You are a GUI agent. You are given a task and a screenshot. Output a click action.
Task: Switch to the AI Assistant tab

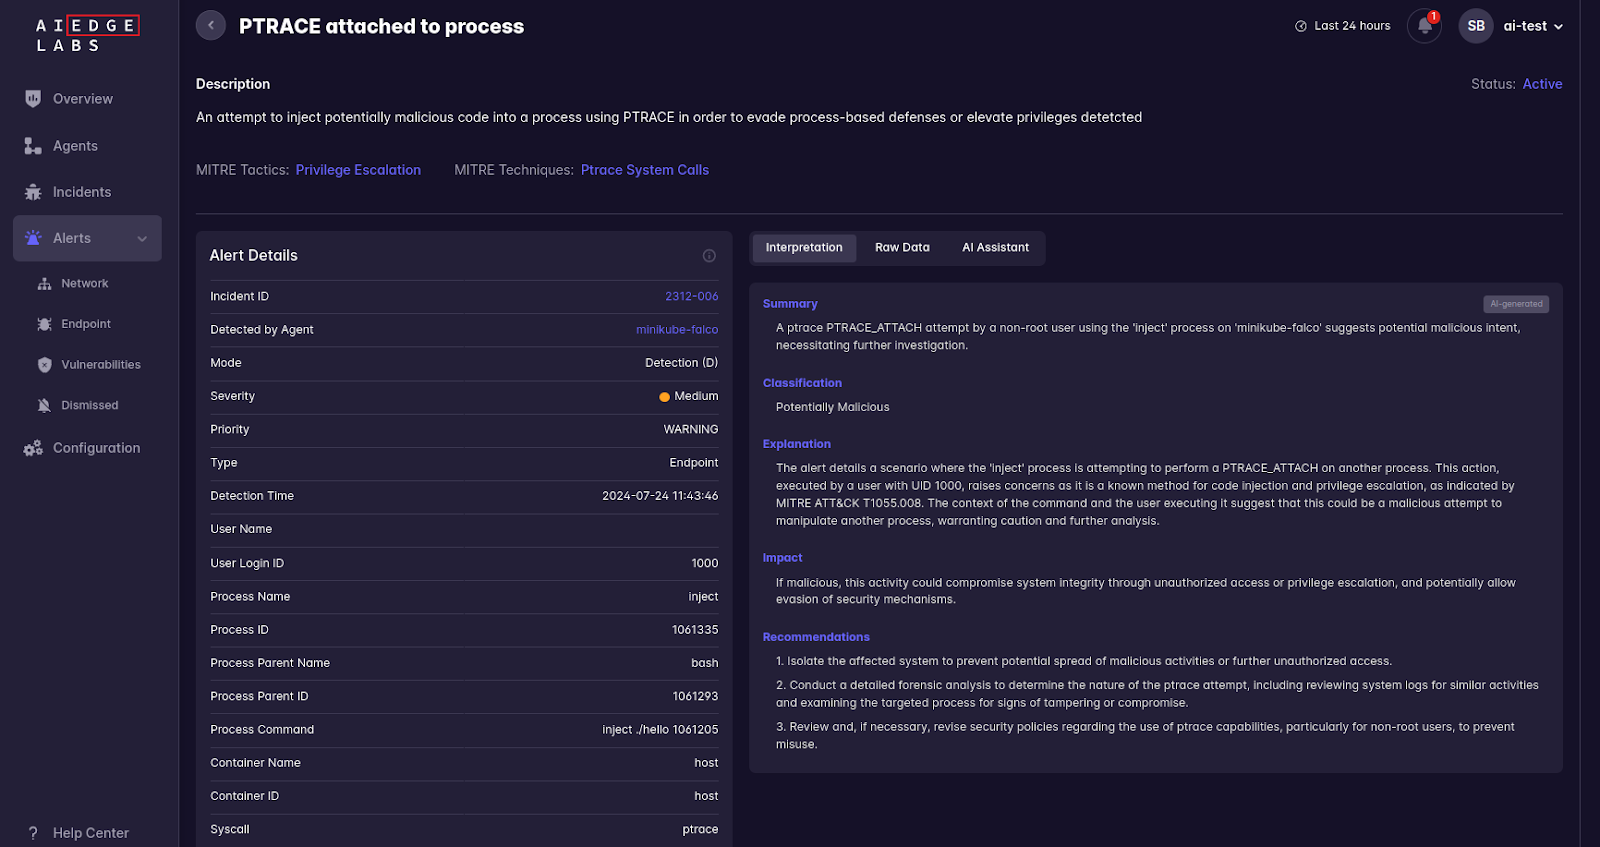click(x=995, y=248)
